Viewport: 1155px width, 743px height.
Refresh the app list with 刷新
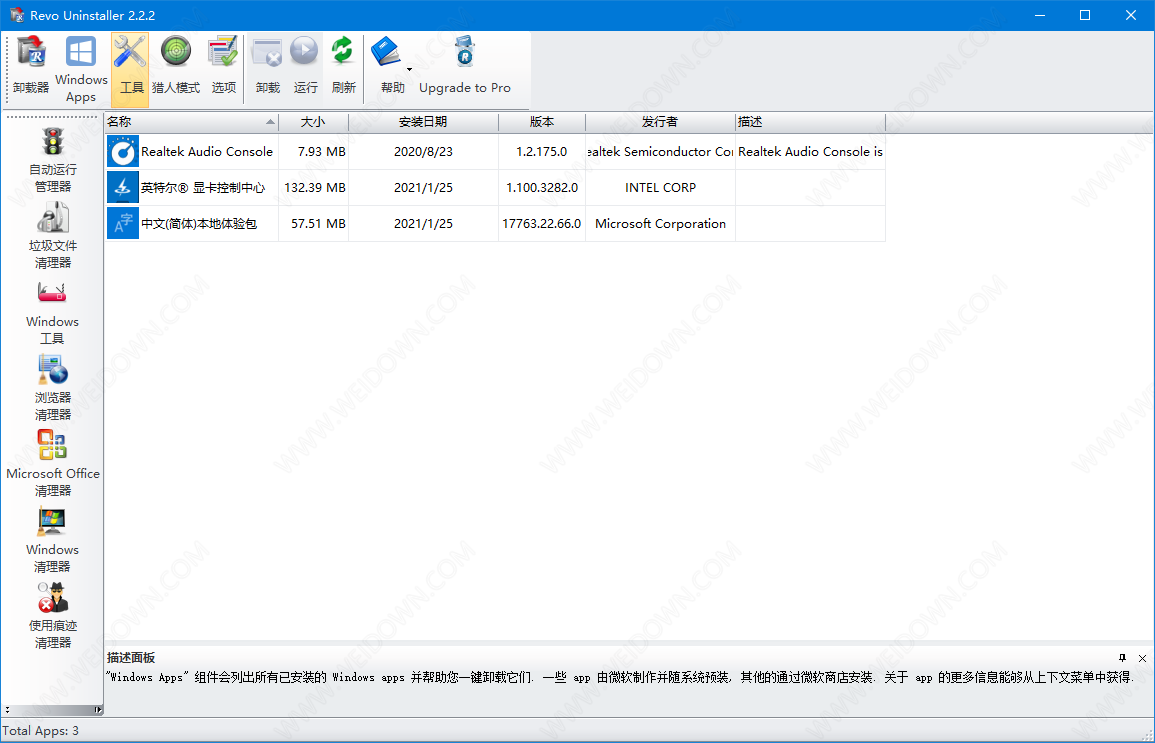tap(343, 66)
